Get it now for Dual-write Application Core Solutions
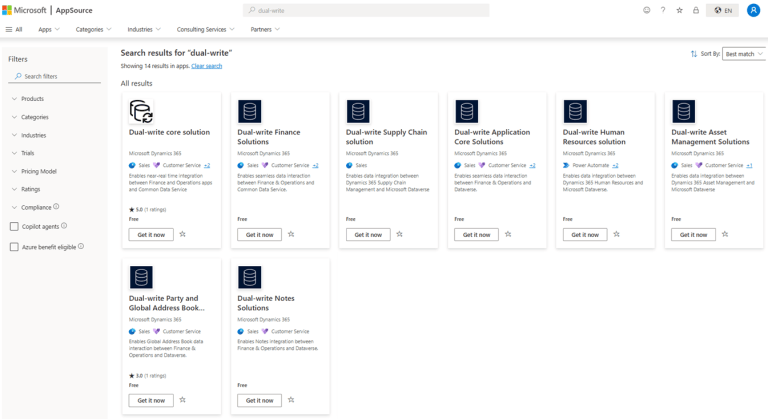 477,235
